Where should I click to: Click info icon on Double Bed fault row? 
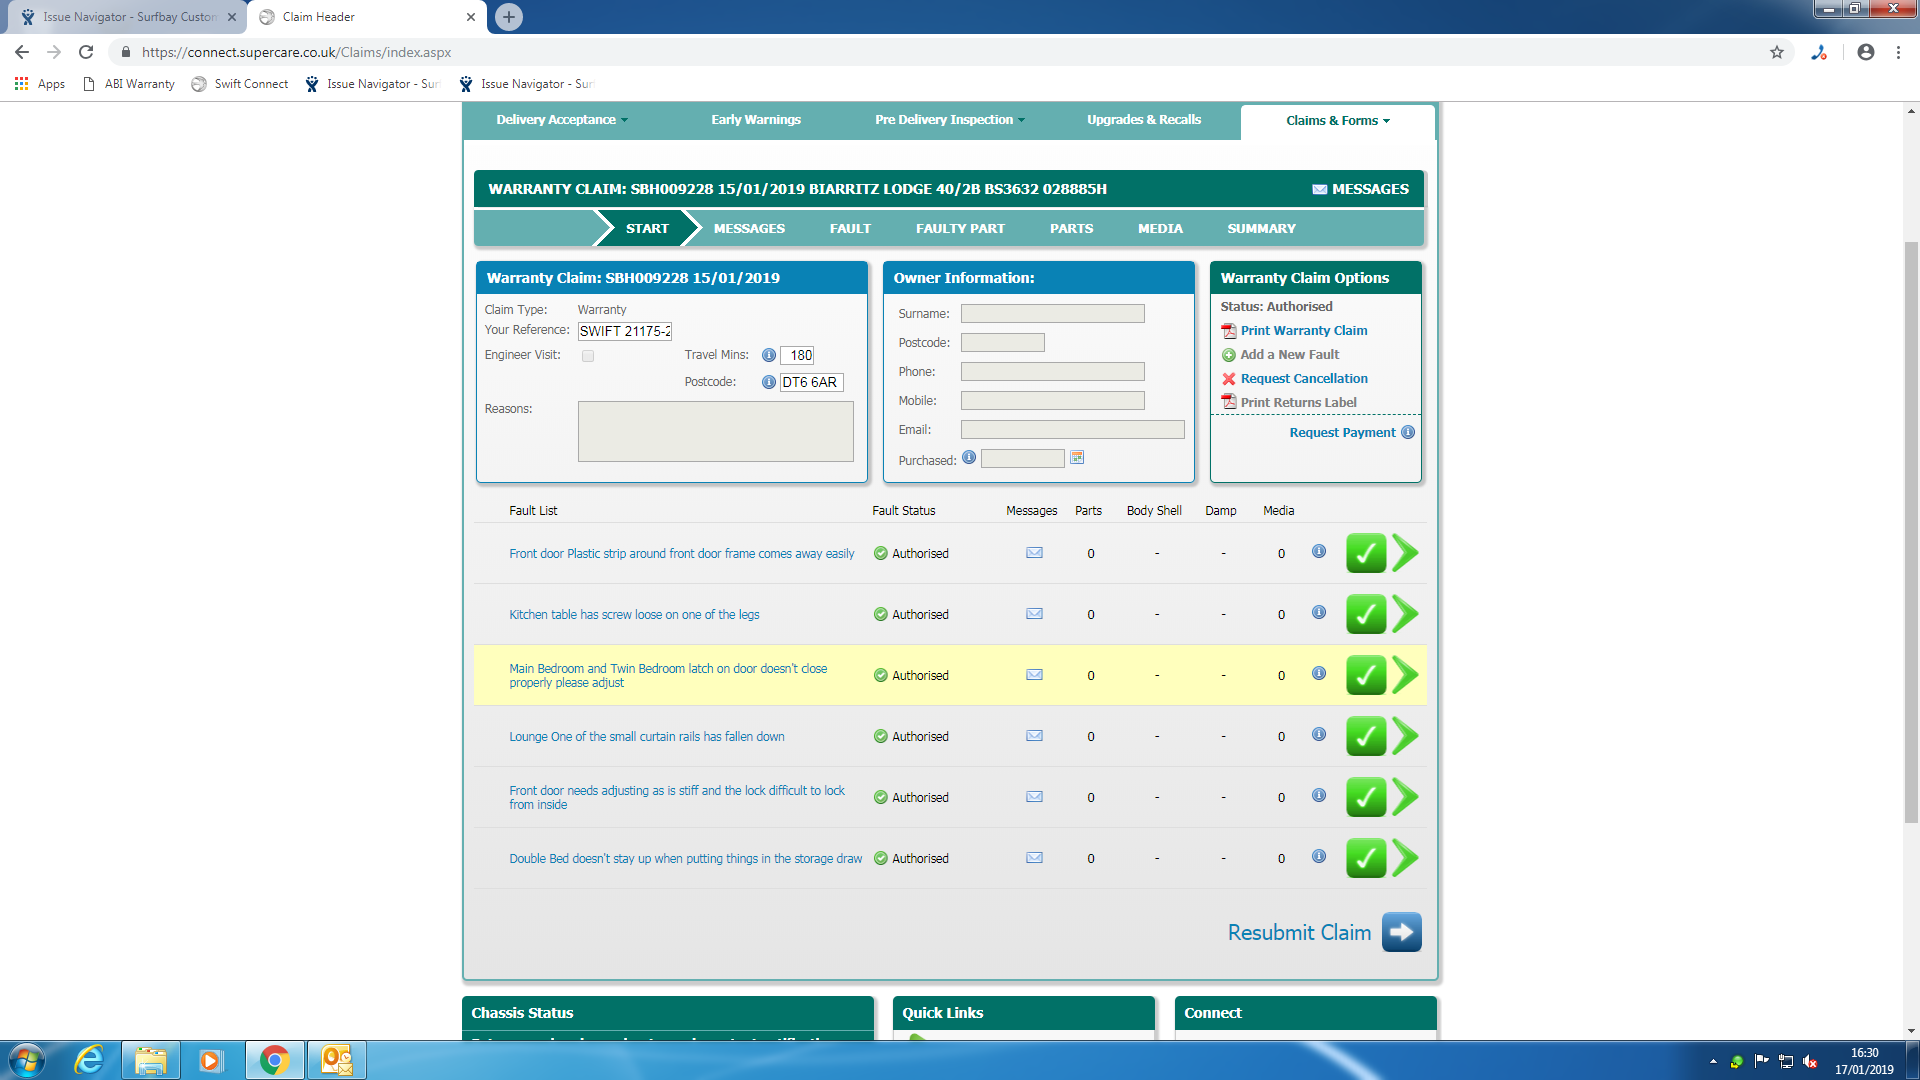[1319, 857]
